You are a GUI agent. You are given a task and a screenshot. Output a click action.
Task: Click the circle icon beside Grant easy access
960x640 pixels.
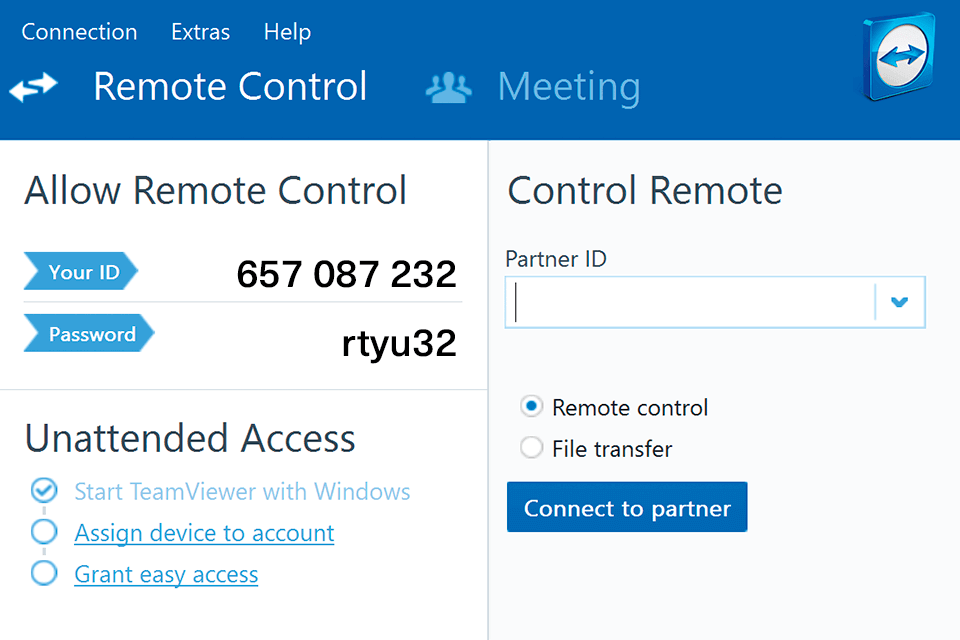[44, 573]
